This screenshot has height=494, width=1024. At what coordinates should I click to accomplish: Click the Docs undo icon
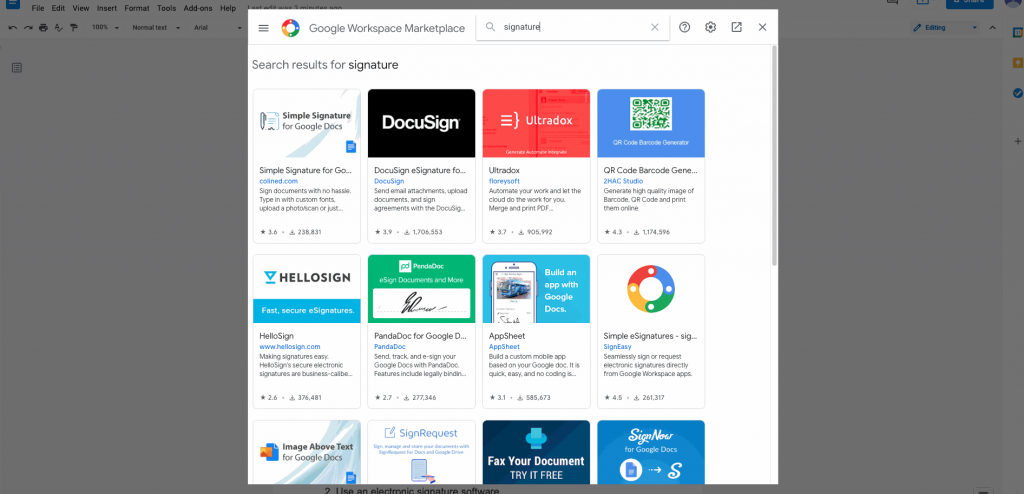click(x=12, y=27)
